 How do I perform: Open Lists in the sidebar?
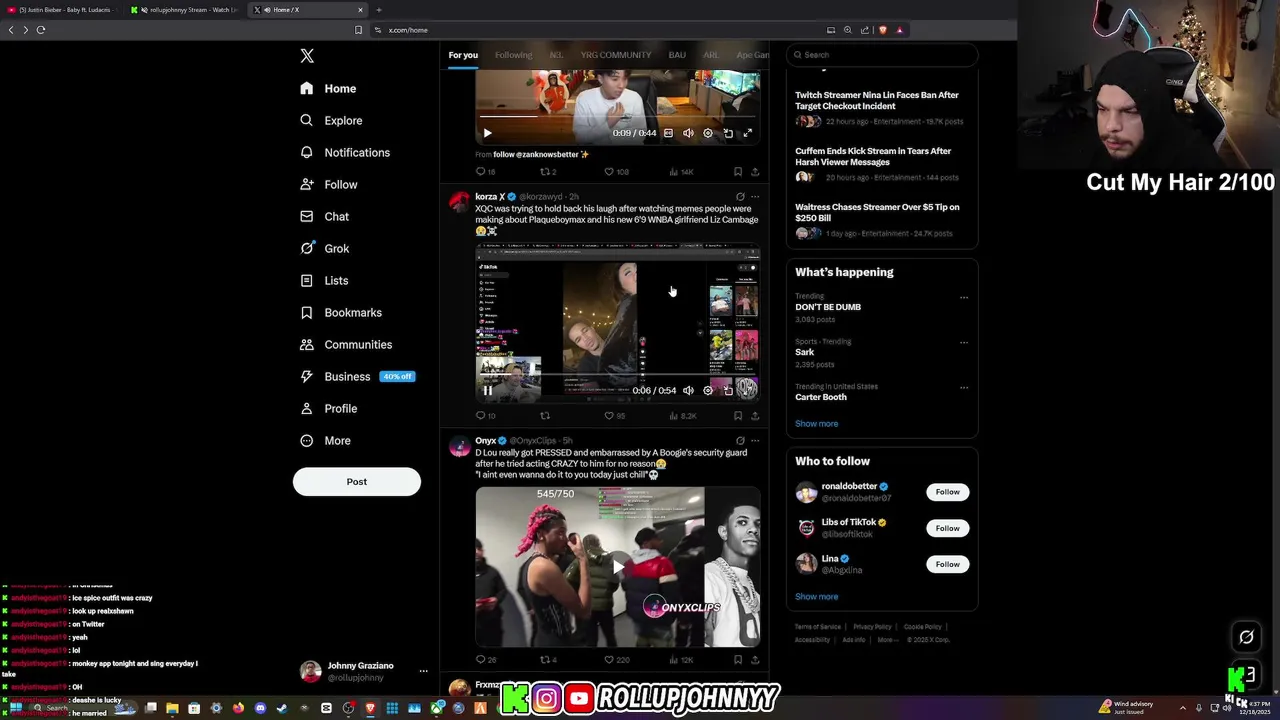click(324, 280)
